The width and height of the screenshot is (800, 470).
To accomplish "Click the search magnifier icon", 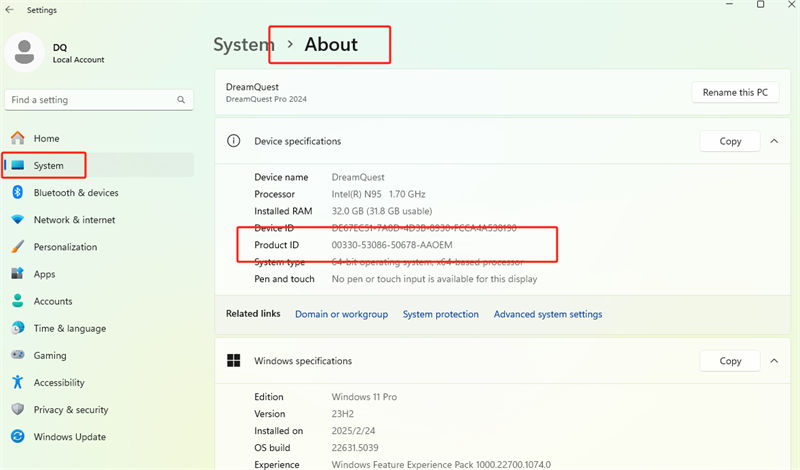I will click(x=181, y=100).
